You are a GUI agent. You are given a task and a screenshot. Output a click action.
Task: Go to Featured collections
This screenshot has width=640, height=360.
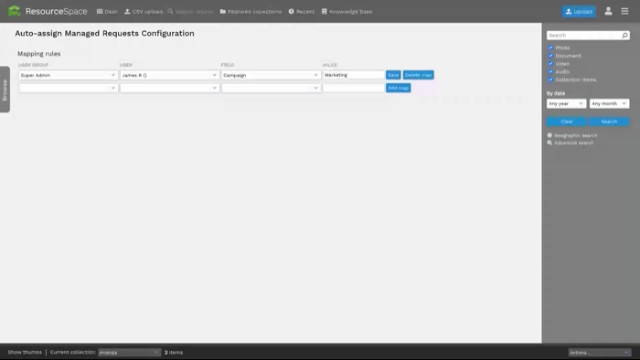pos(251,11)
